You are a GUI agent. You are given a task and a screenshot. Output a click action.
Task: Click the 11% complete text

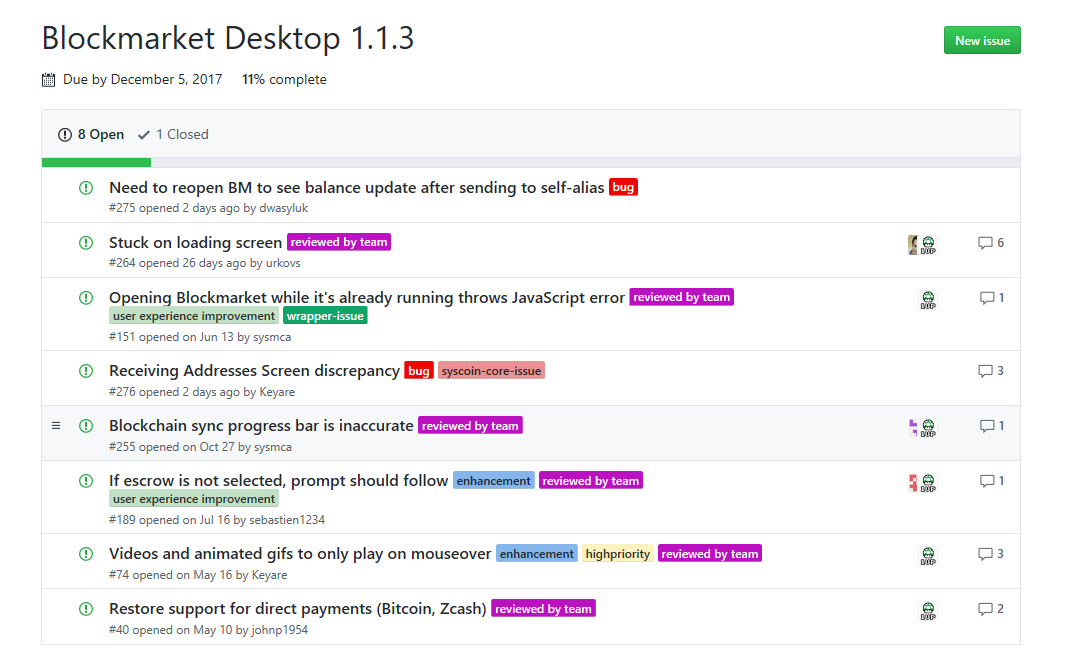coord(284,79)
